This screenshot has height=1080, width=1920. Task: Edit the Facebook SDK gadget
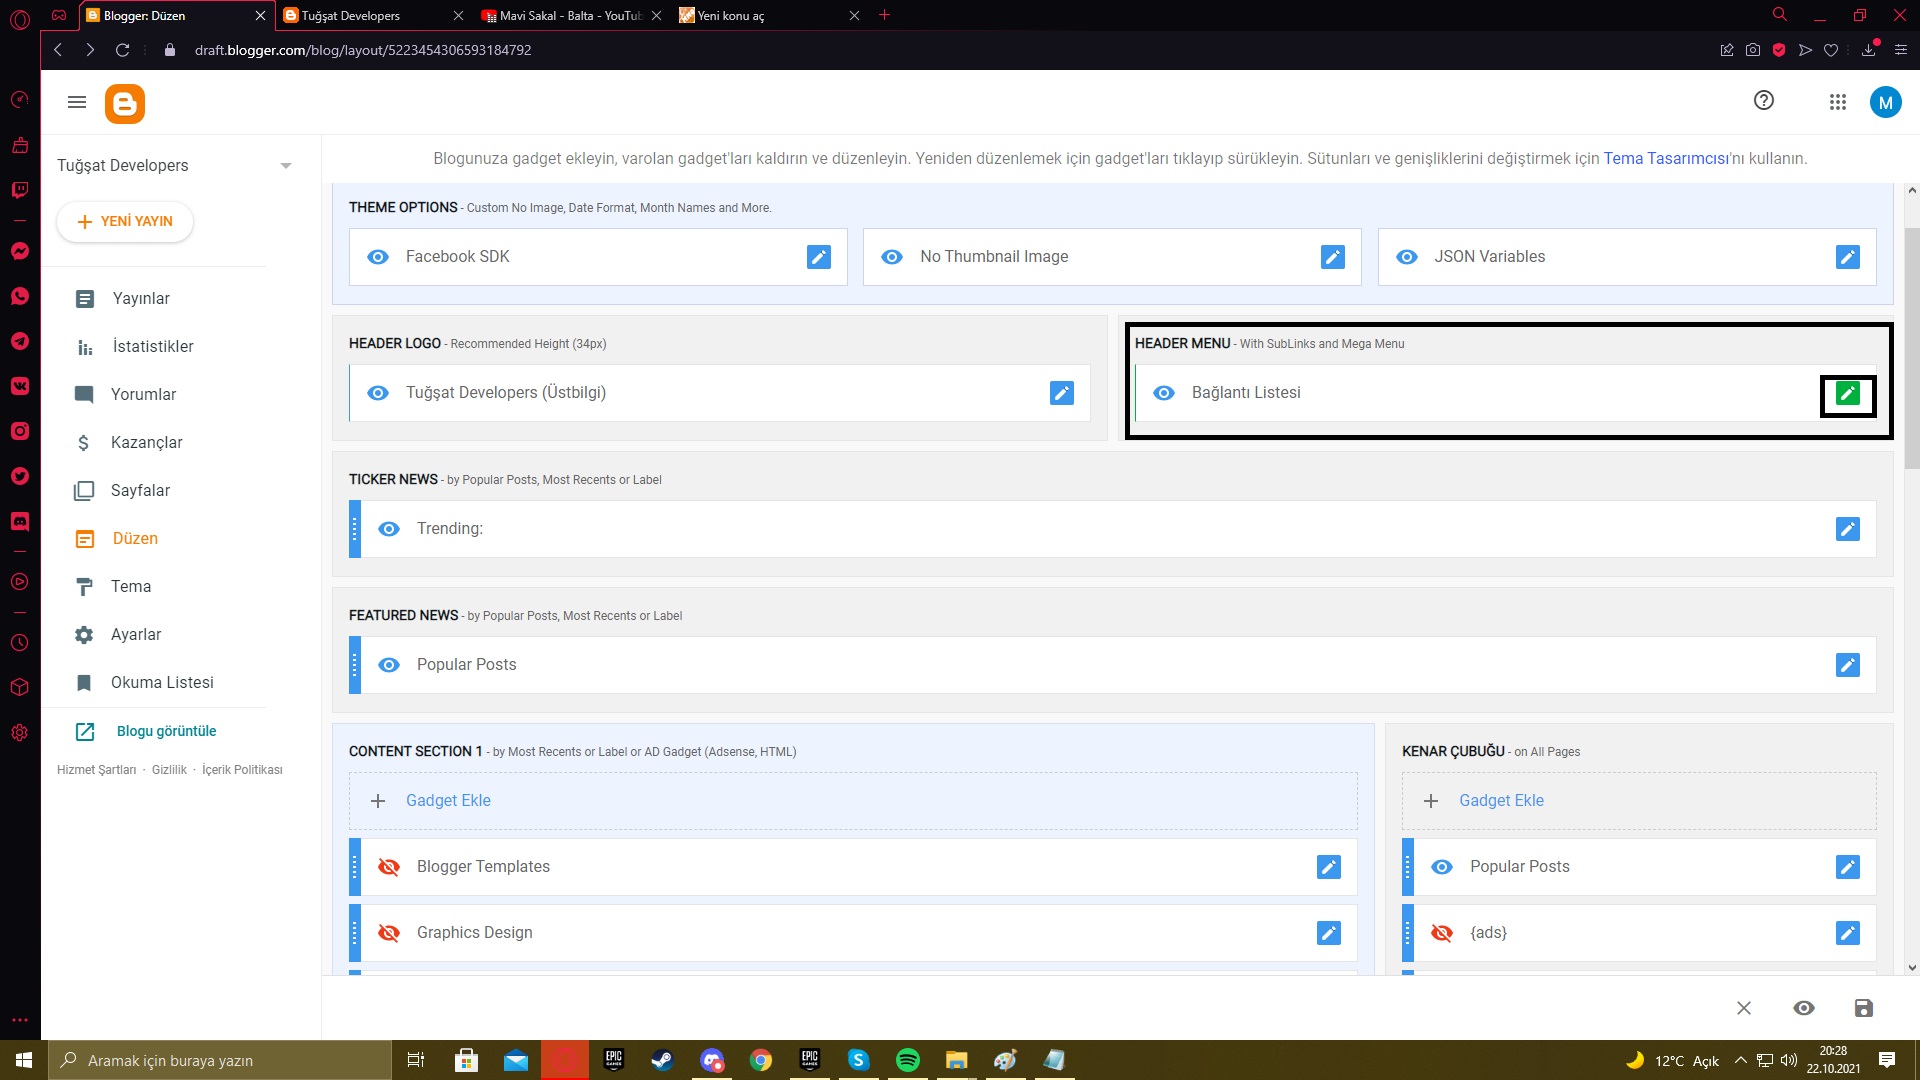(819, 257)
